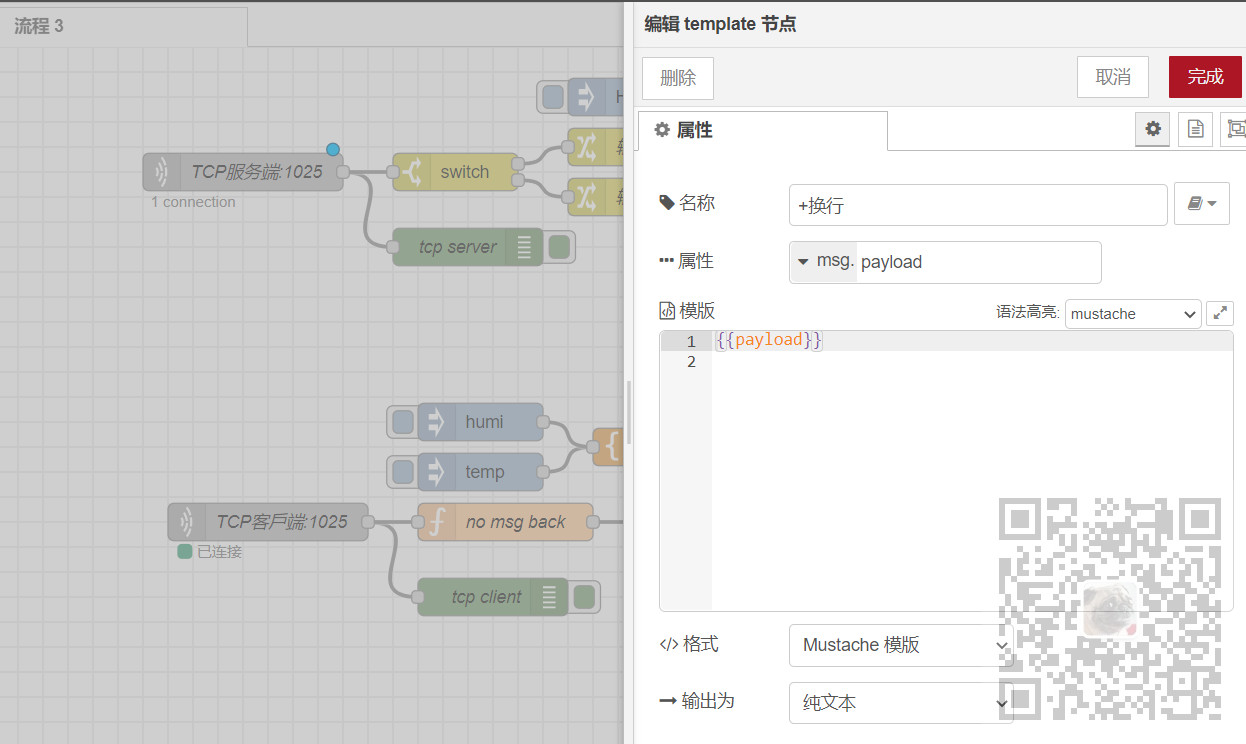
Task: Expand the template editor to full size
Action: [x=1220, y=313]
